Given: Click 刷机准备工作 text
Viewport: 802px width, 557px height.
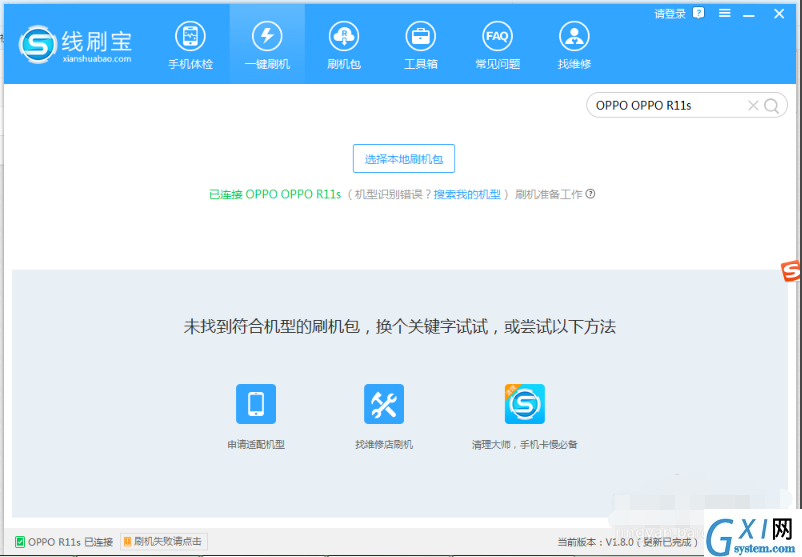Looking at the screenshot, I should tap(548, 194).
